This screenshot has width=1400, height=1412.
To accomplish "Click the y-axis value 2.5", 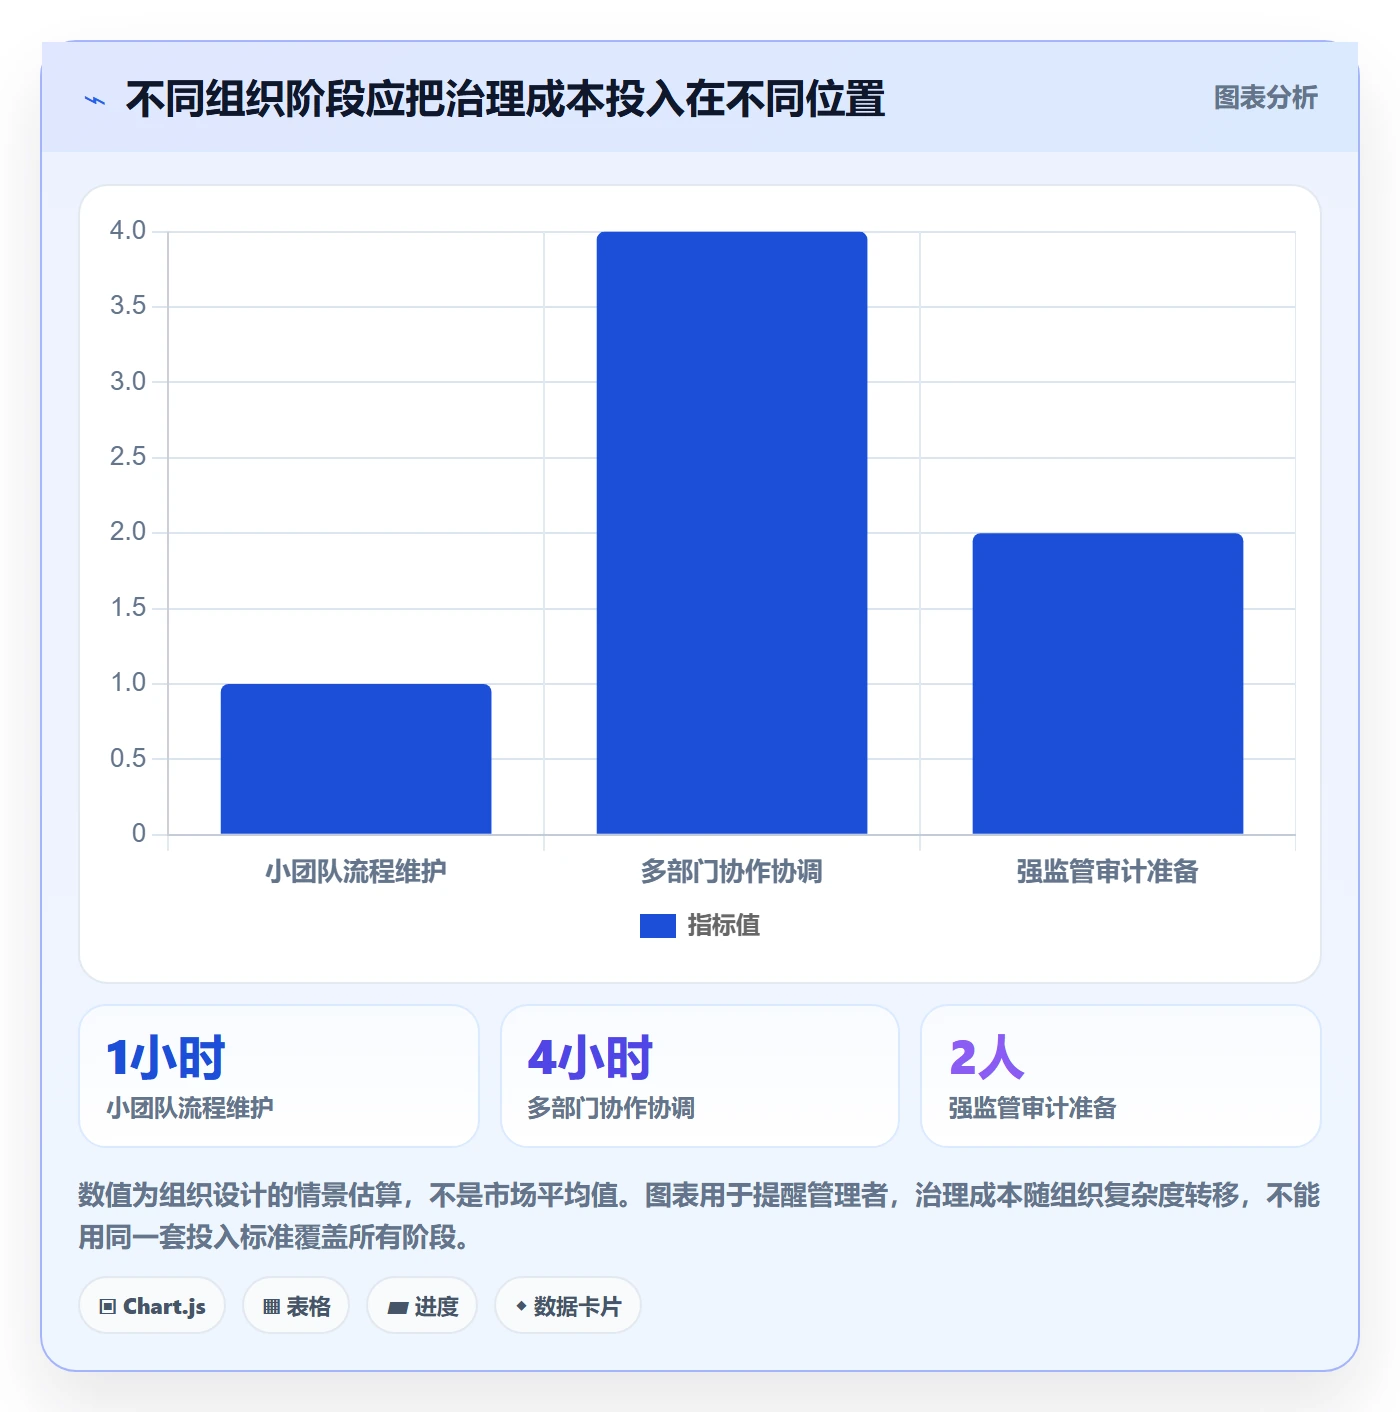I will [x=128, y=457].
